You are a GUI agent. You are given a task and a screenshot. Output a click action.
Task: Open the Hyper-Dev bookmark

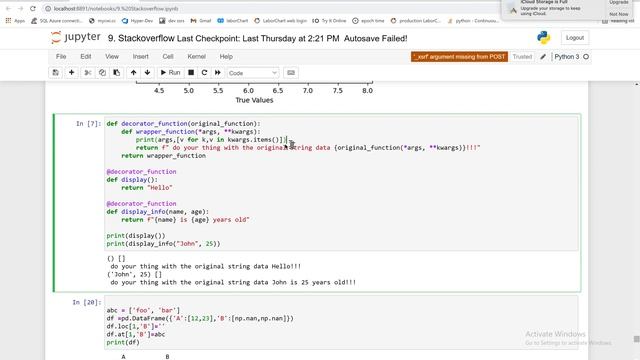[137, 20]
